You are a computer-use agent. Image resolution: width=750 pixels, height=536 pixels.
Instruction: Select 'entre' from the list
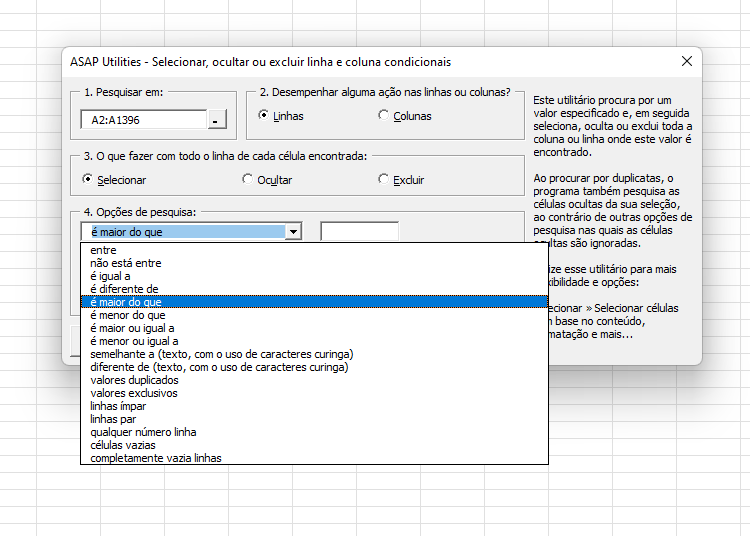tap(314, 250)
